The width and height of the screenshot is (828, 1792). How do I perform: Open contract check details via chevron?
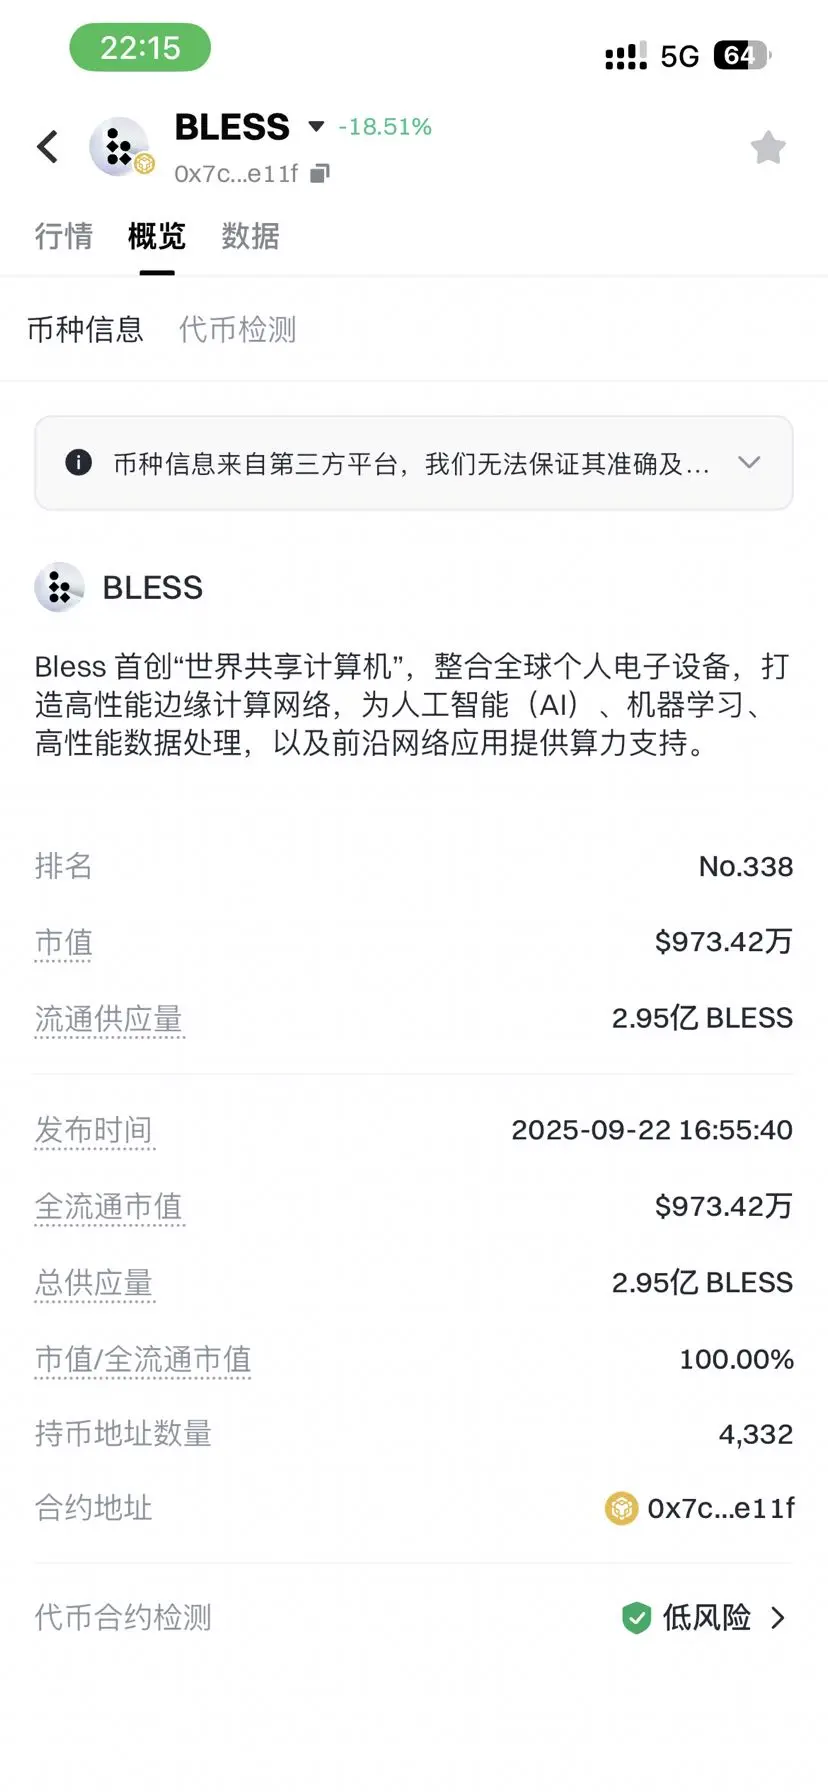point(778,1617)
